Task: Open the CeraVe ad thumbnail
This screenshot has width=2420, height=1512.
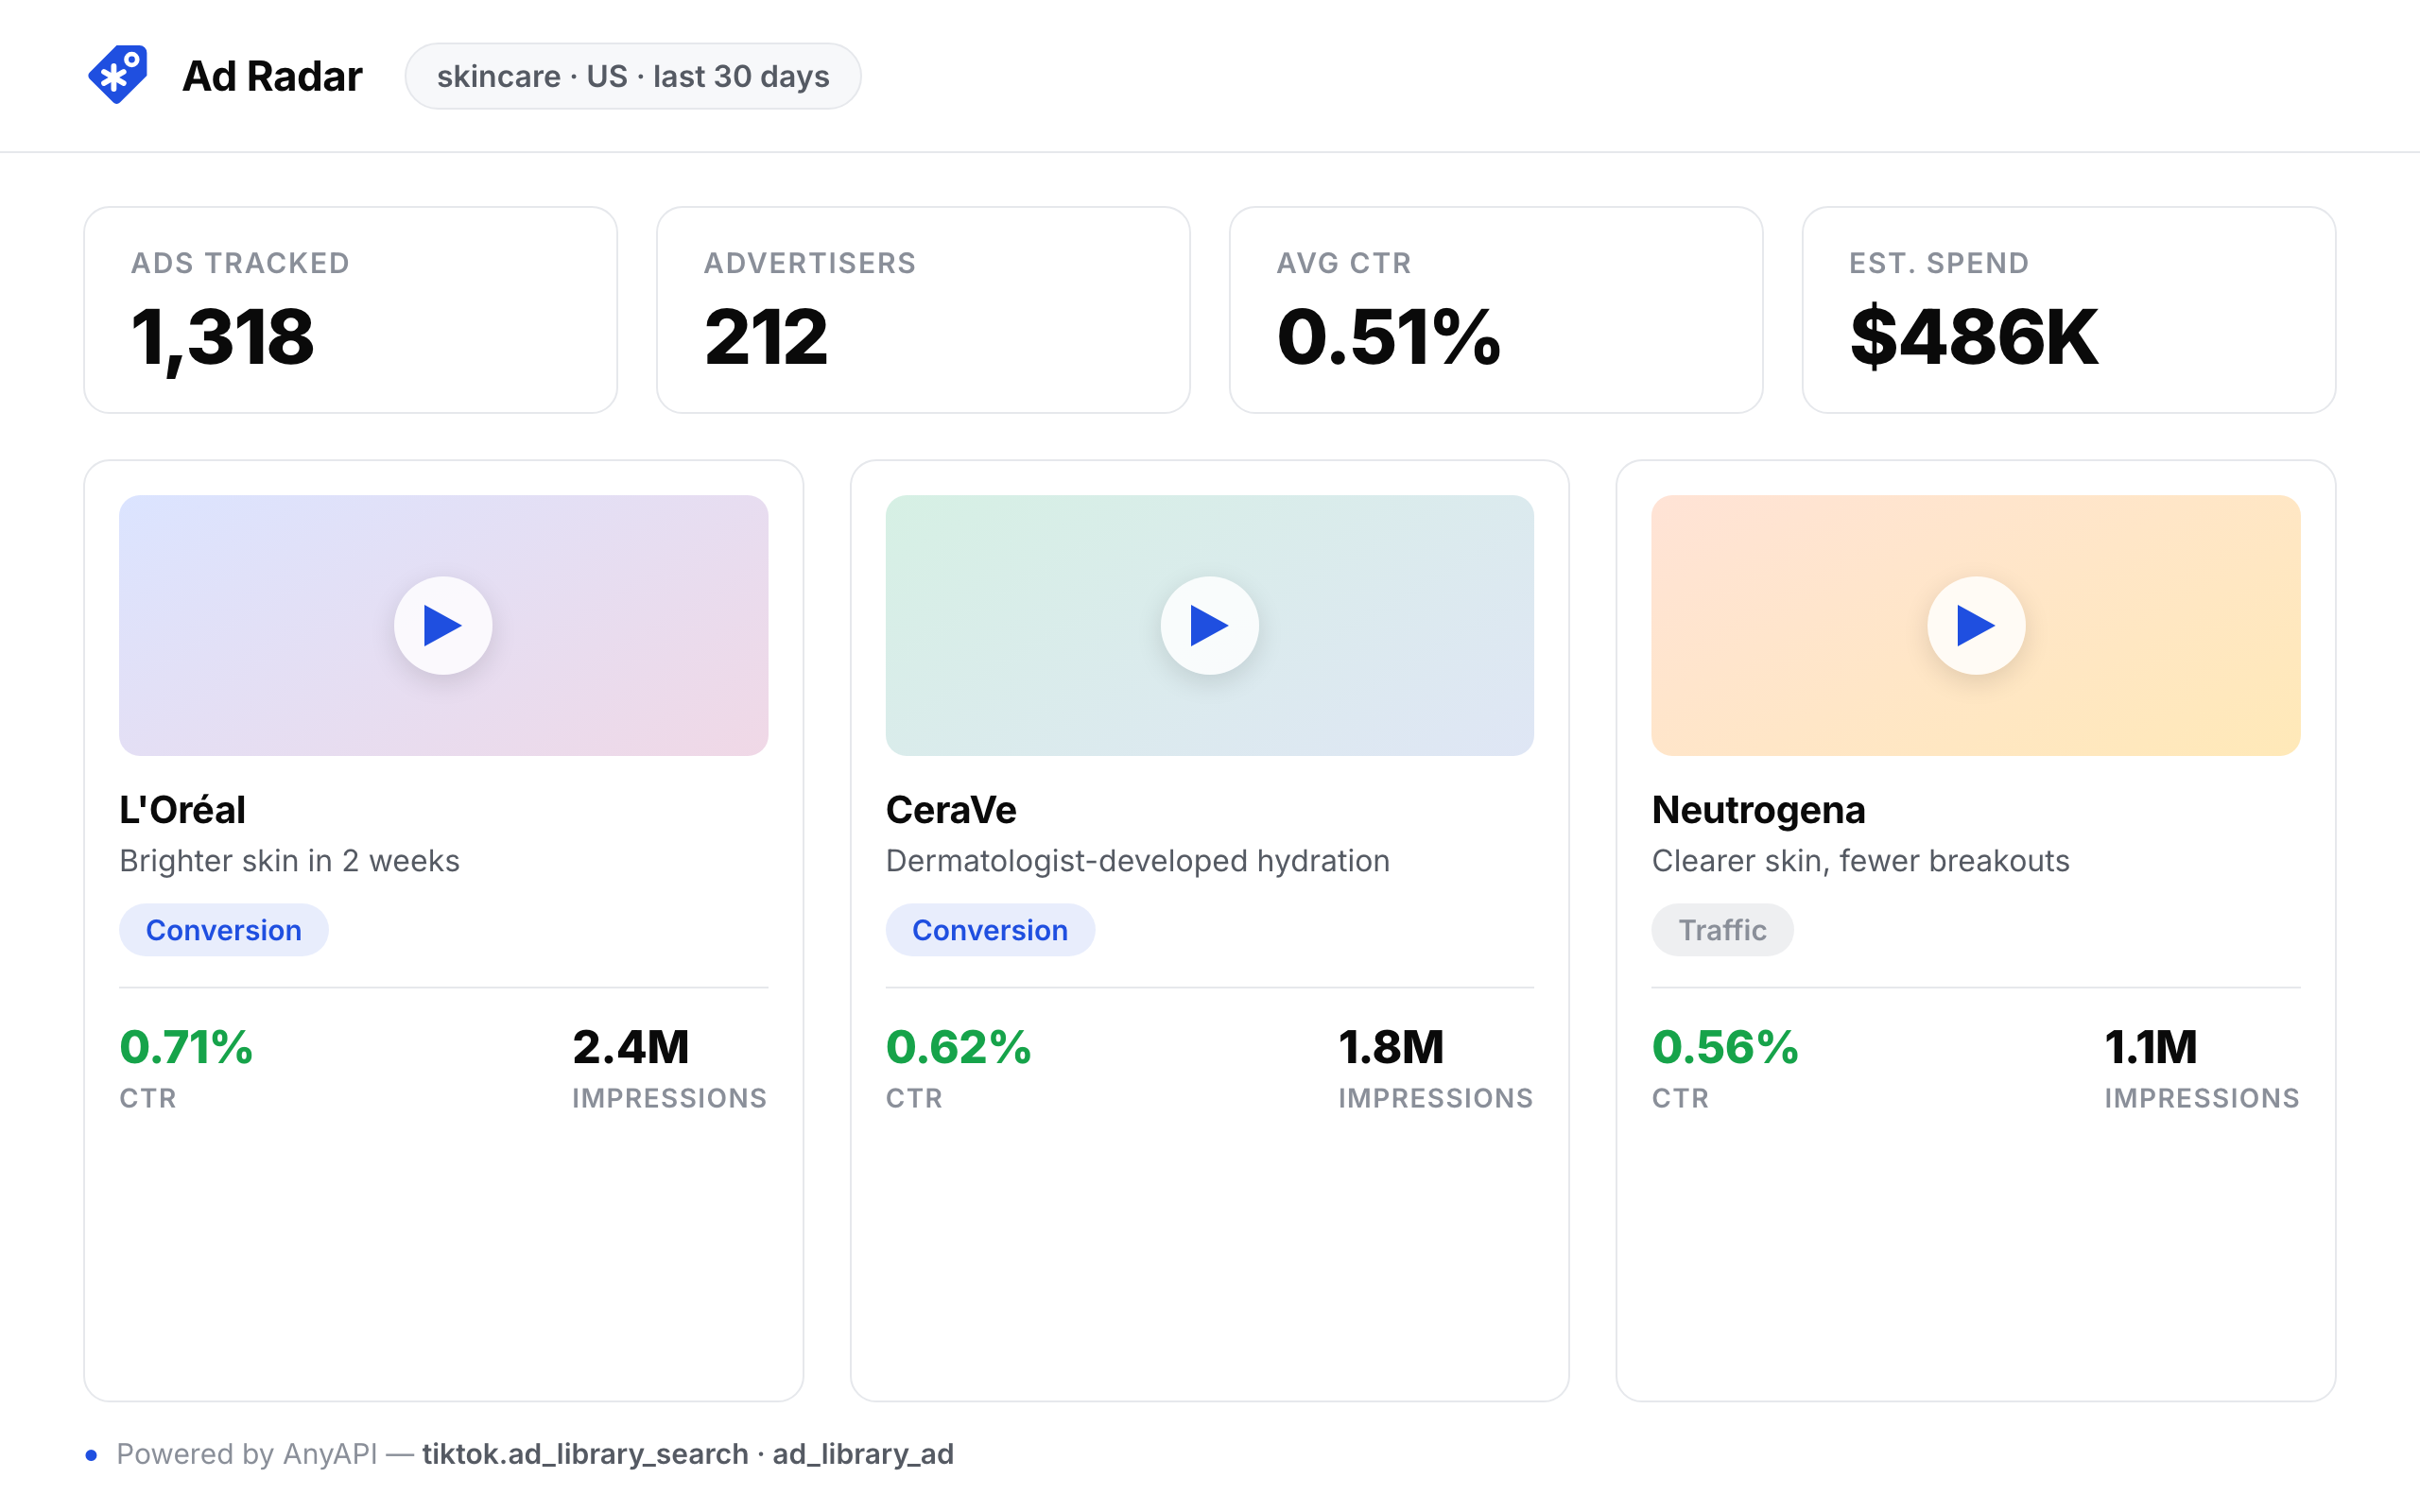Action: tap(1209, 626)
